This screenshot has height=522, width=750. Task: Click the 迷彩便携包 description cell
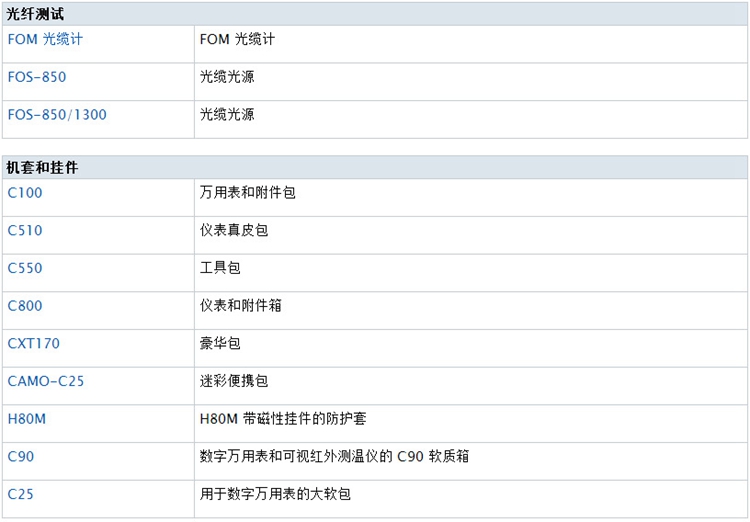point(234,381)
